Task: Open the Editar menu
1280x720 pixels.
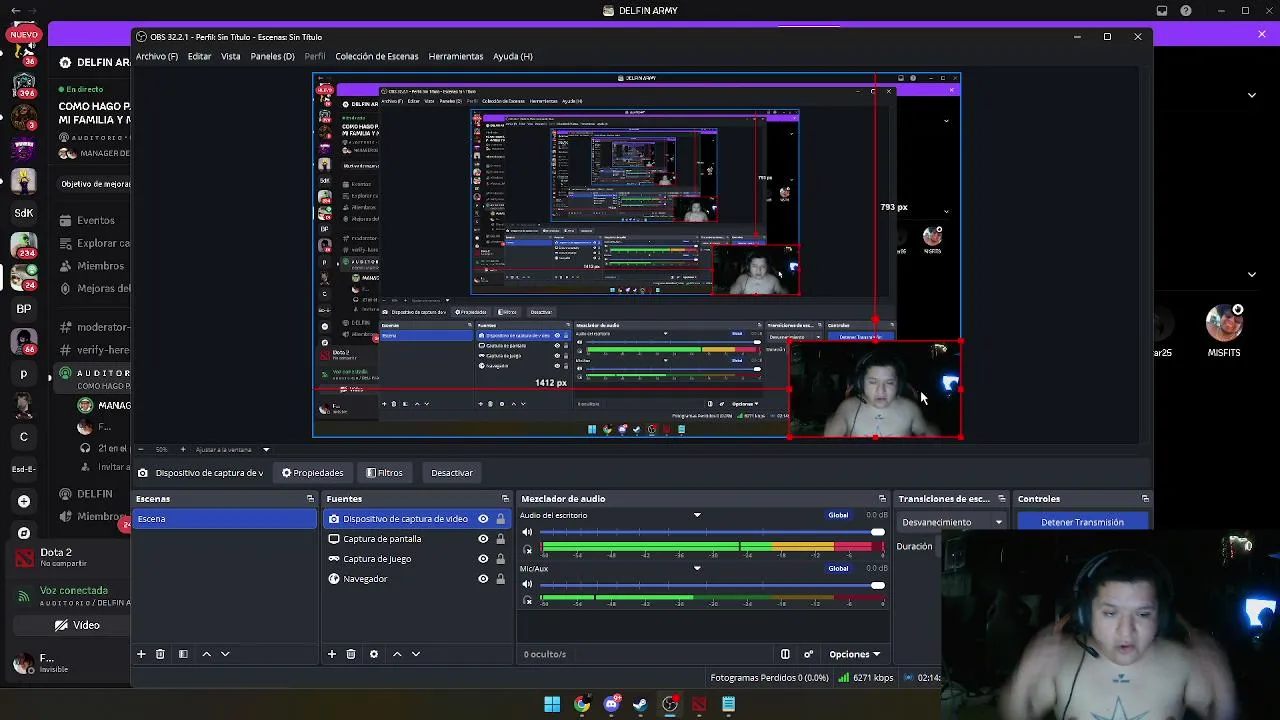Action: [x=199, y=56]
